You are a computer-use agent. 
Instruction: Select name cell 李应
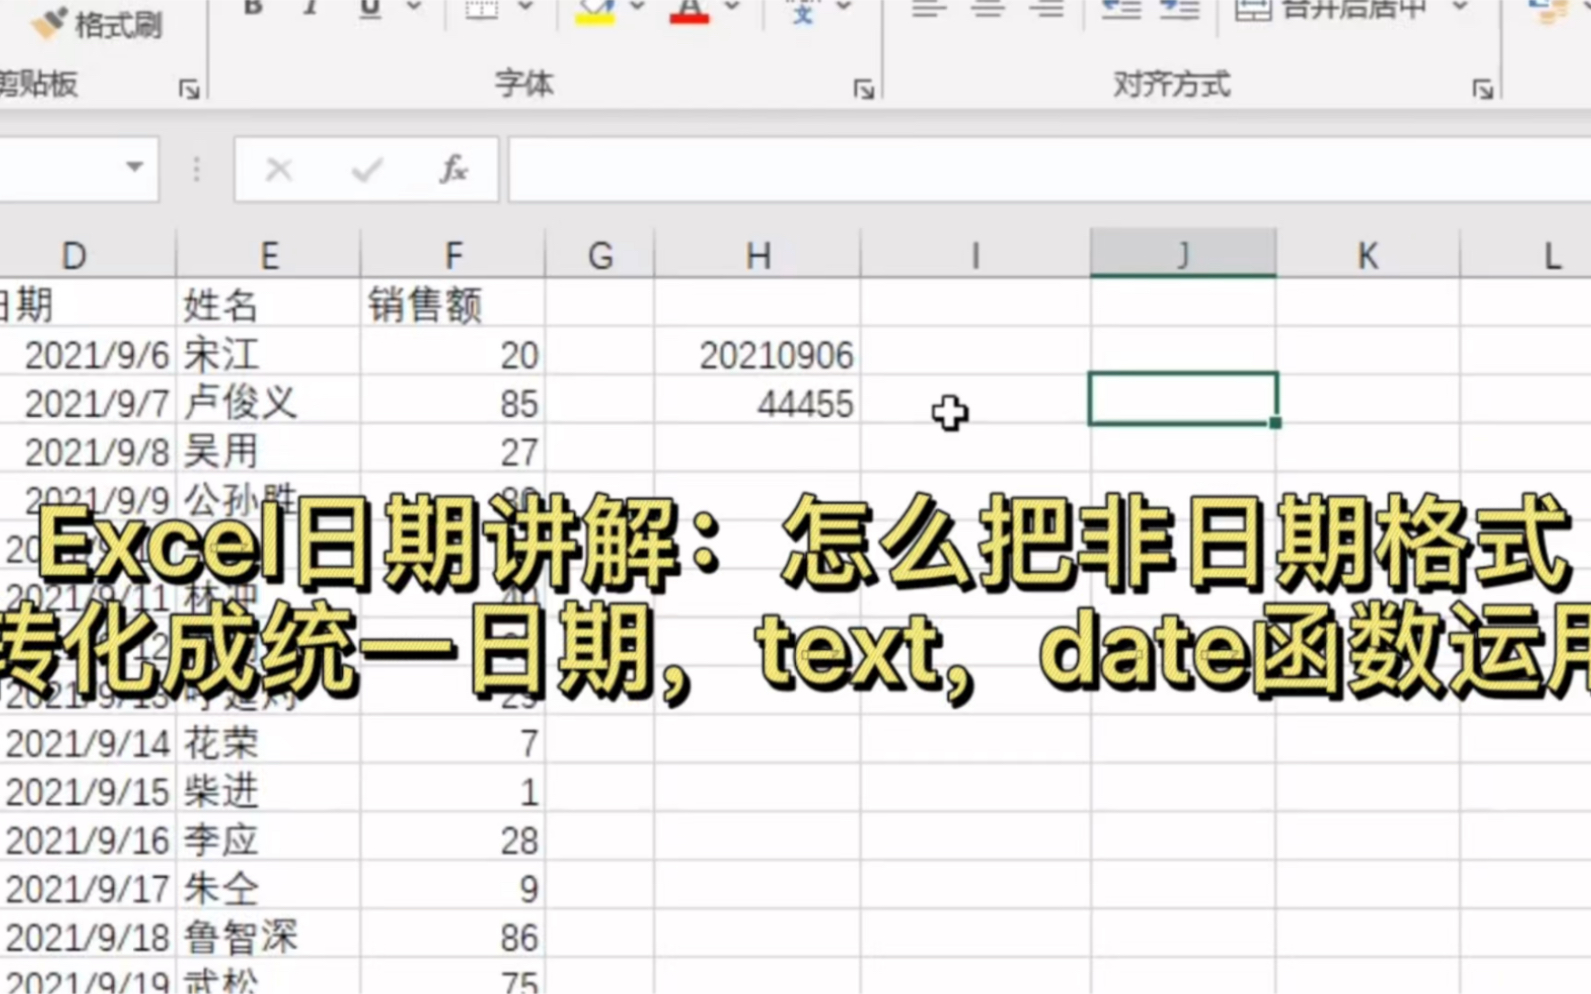[x=269, y=839]
